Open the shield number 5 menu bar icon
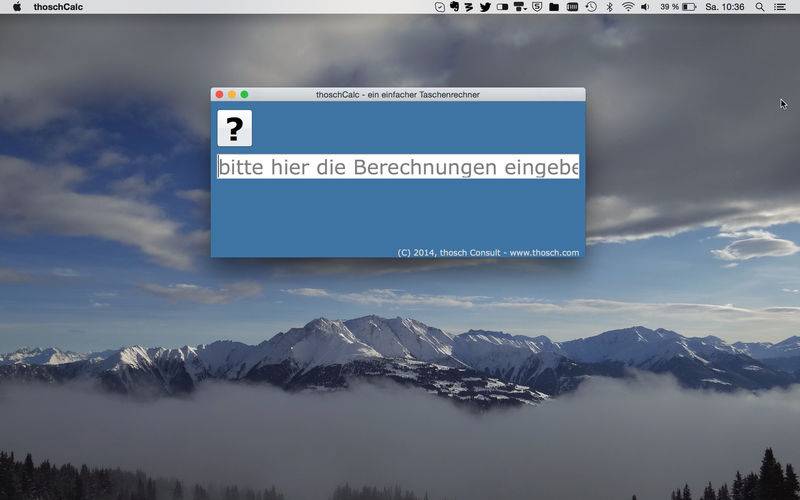The height and width of the screenshot is (500, 800). coord(537,7)
